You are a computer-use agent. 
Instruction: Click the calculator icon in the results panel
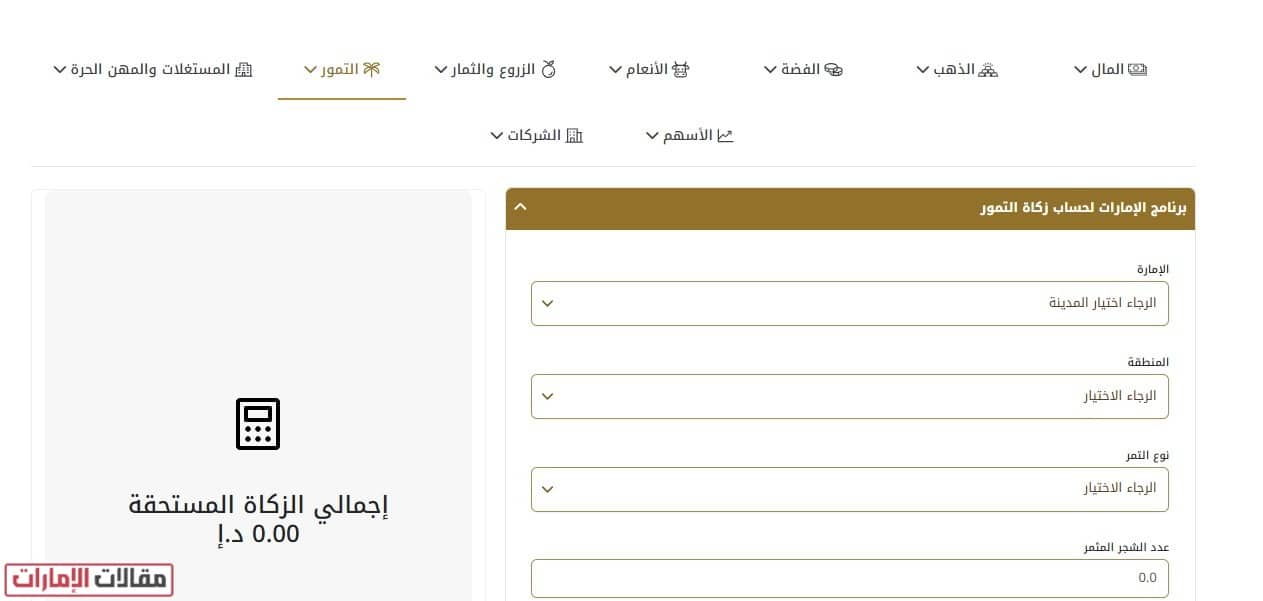(258, 424)
